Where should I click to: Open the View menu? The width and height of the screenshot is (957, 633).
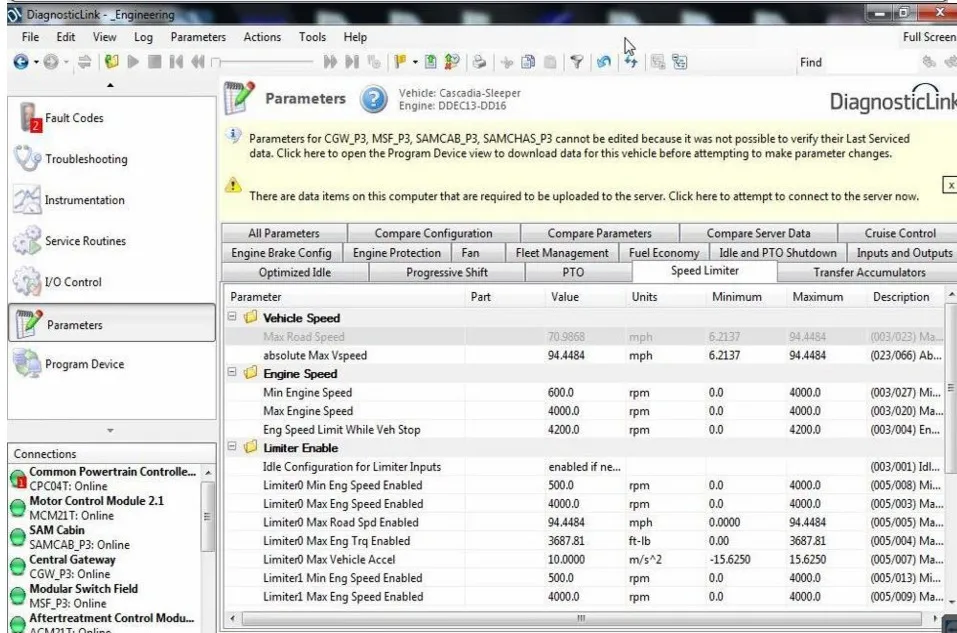click(104, 37)
